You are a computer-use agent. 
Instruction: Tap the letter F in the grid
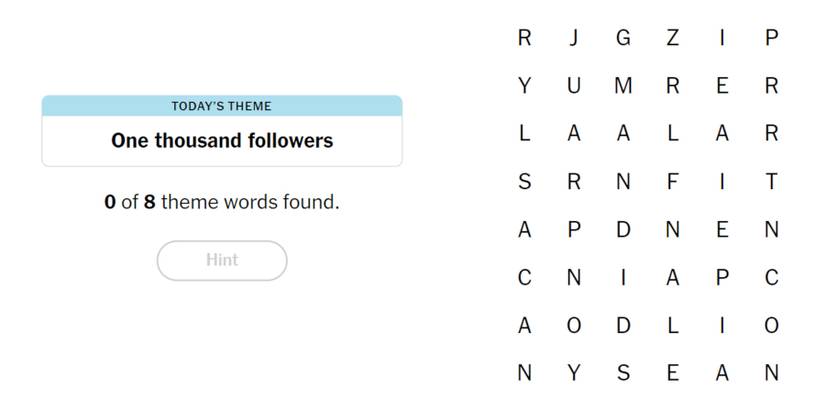coord(673,182)
